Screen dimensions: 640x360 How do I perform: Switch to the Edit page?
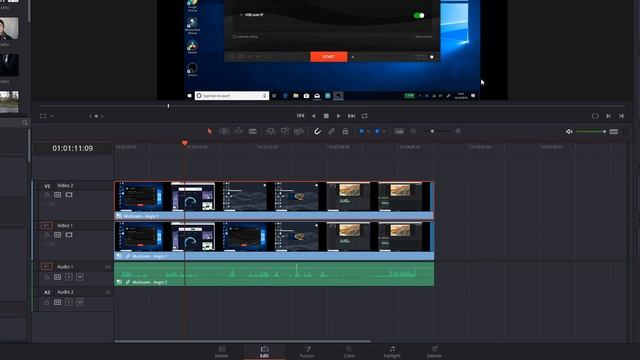264,352
